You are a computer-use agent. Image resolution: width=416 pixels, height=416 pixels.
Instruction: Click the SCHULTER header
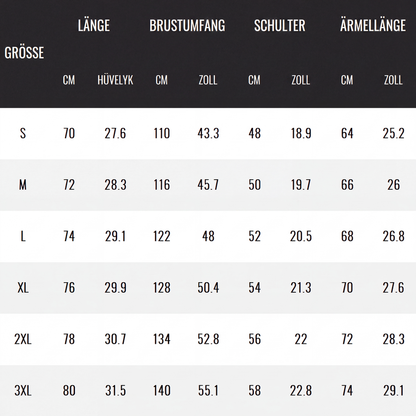[280, 25]
